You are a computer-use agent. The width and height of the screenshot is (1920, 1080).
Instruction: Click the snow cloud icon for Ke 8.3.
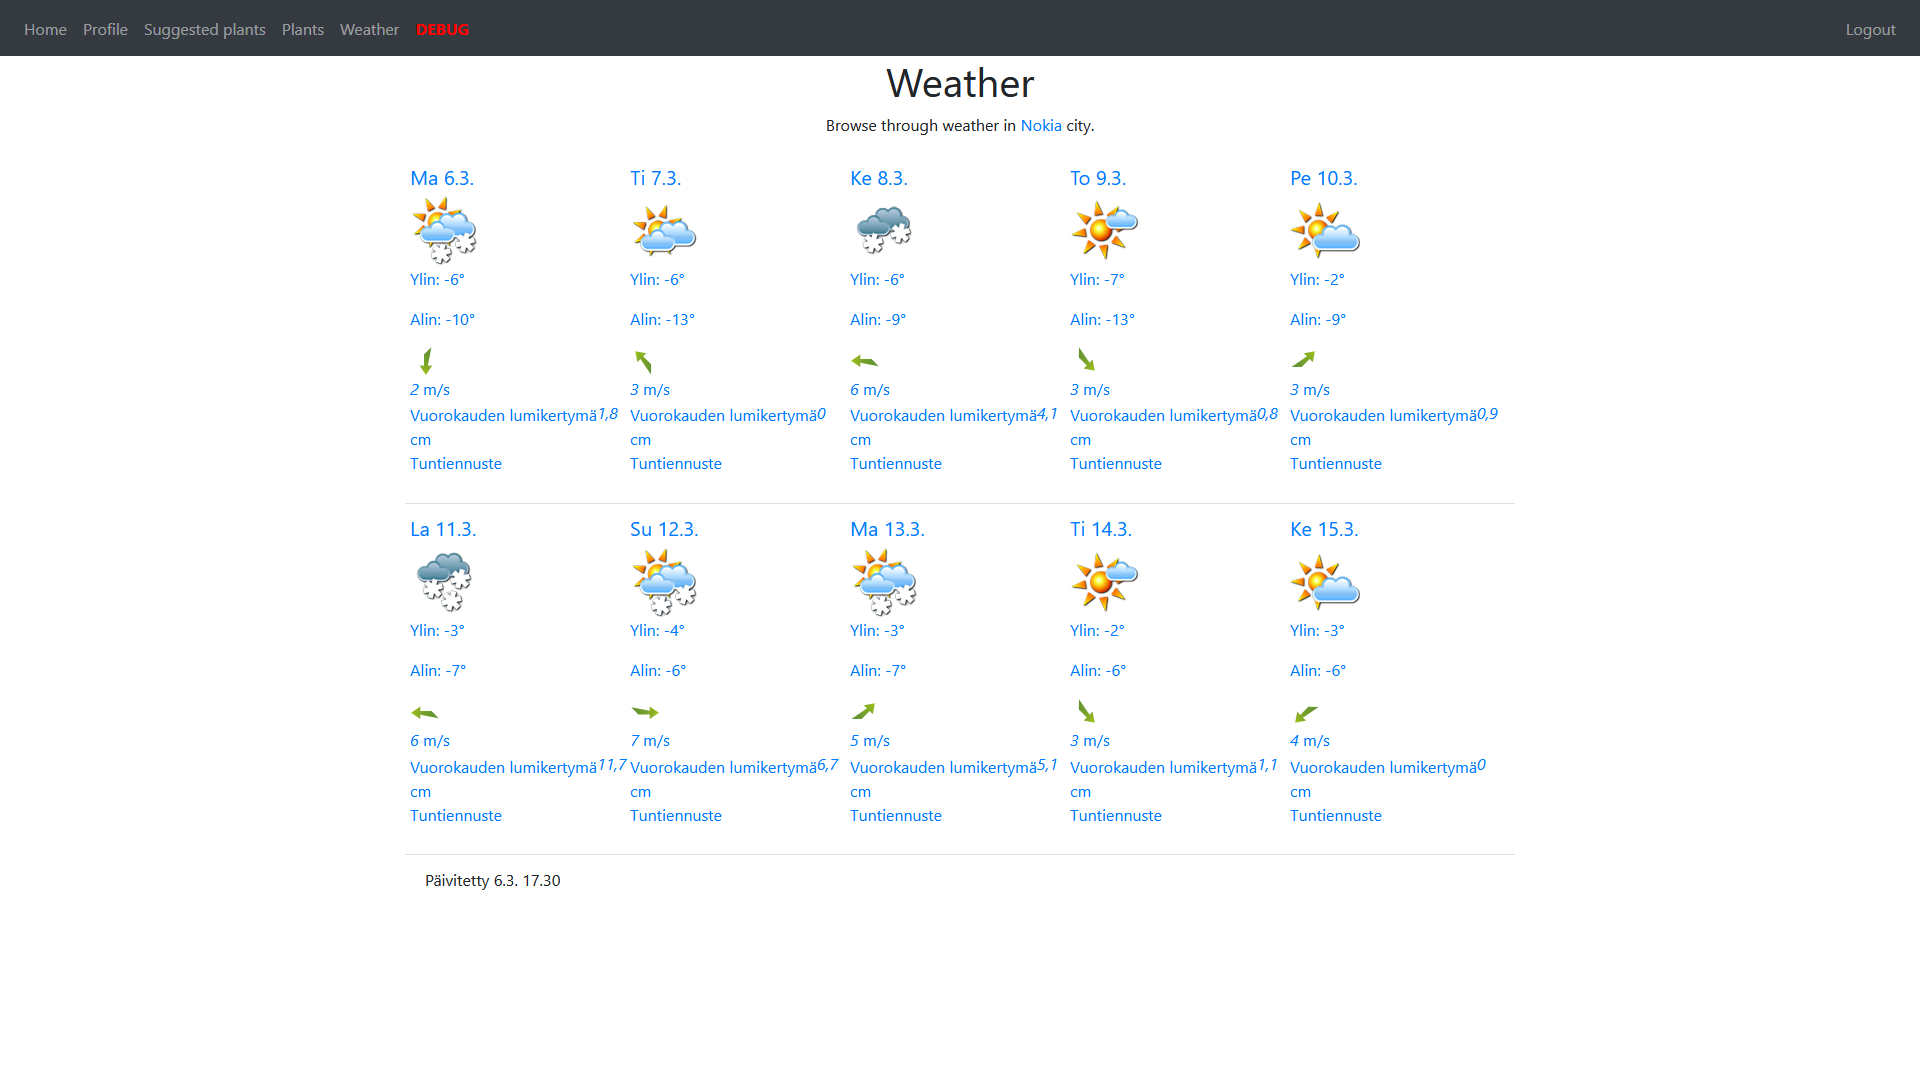pos(884,230)
